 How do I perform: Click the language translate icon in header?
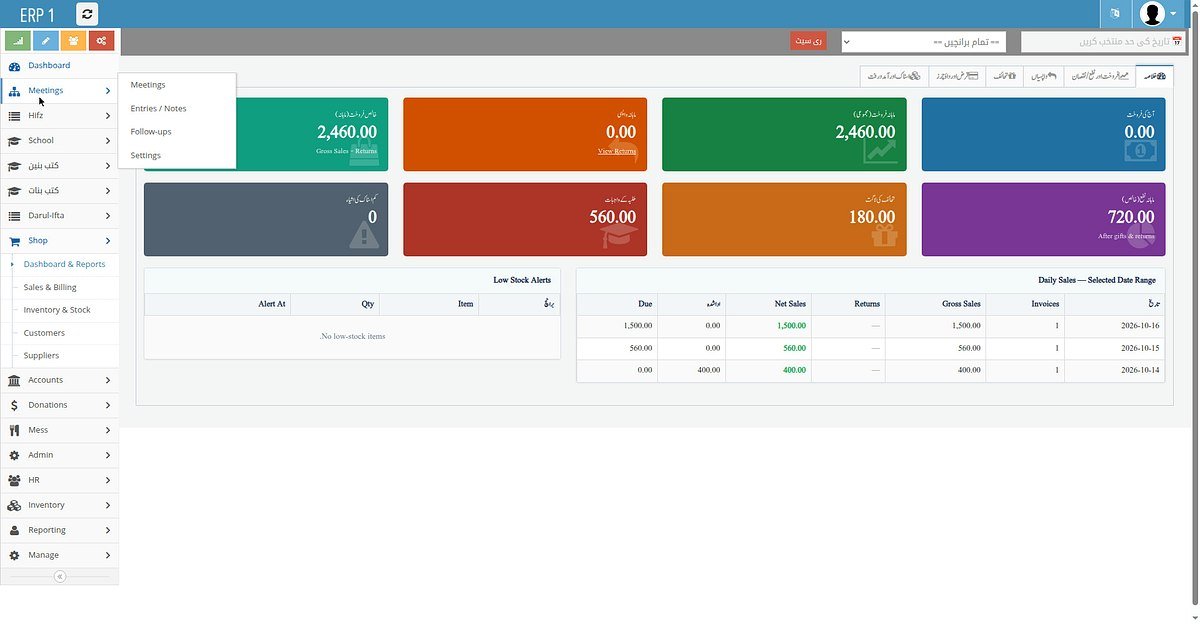coord(1114,14)
